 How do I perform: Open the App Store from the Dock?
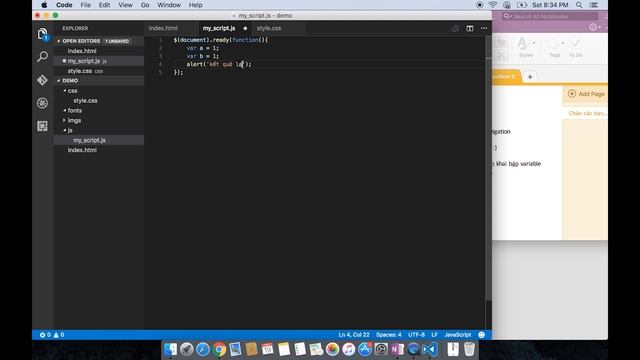(365, 349)
